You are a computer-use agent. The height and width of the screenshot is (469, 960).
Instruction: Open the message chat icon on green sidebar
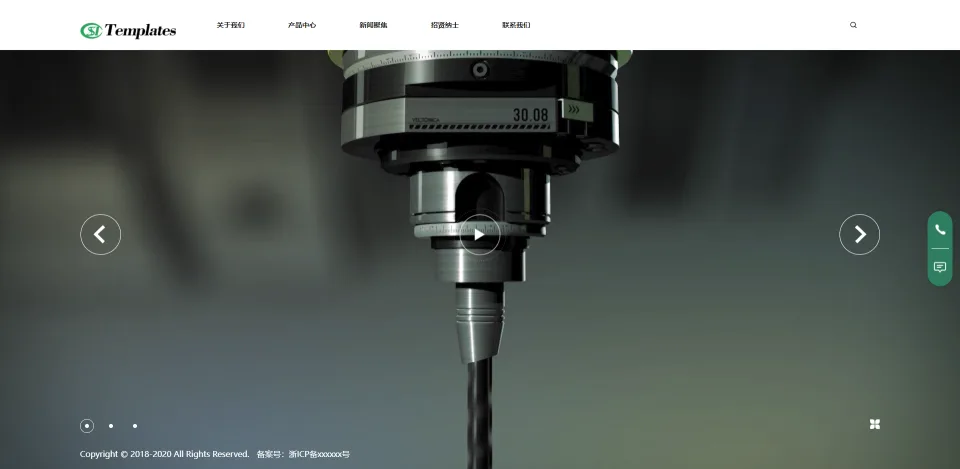coord(940,267)
